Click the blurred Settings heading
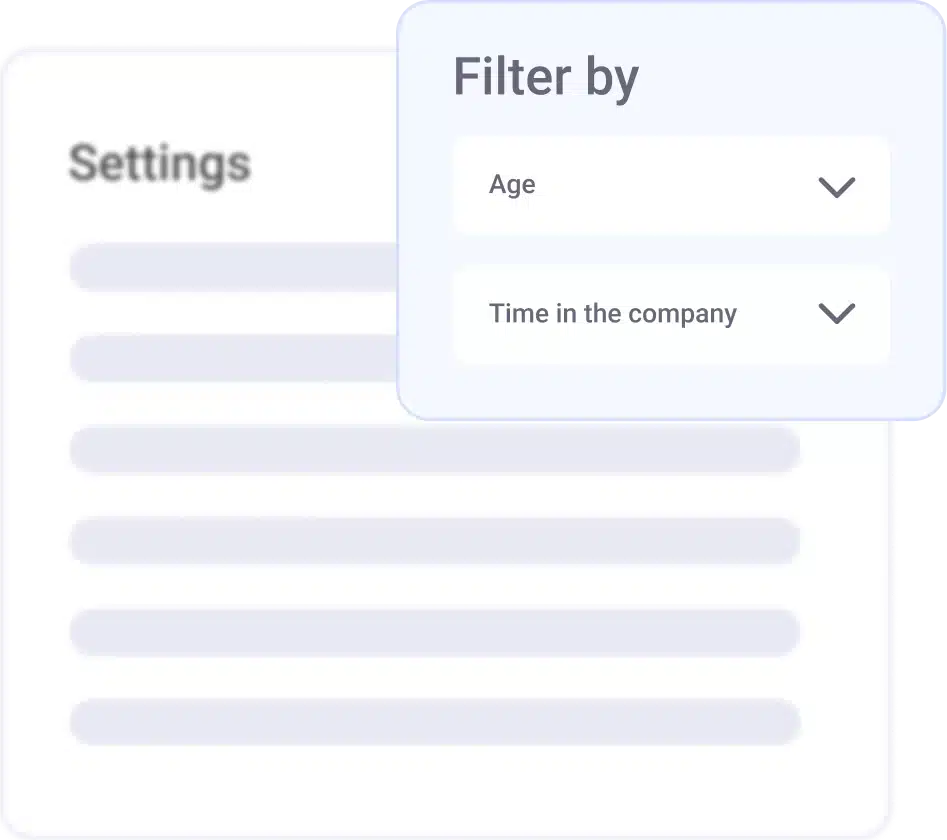The height and width of the screenshot is (840, 947). point(159,163)
